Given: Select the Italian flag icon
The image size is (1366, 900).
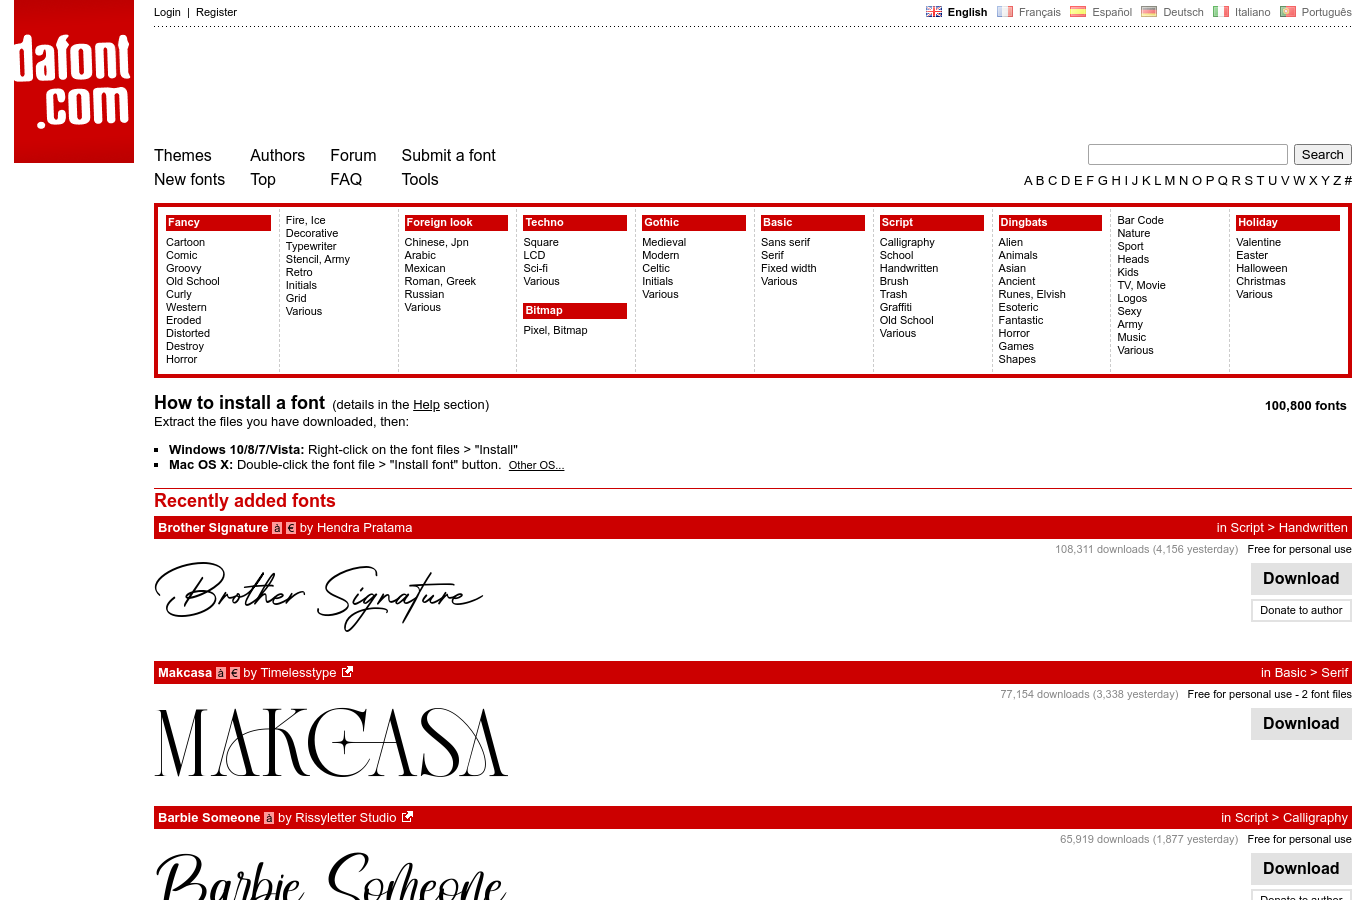Looking at the screenshot, I should (1221, 12).
